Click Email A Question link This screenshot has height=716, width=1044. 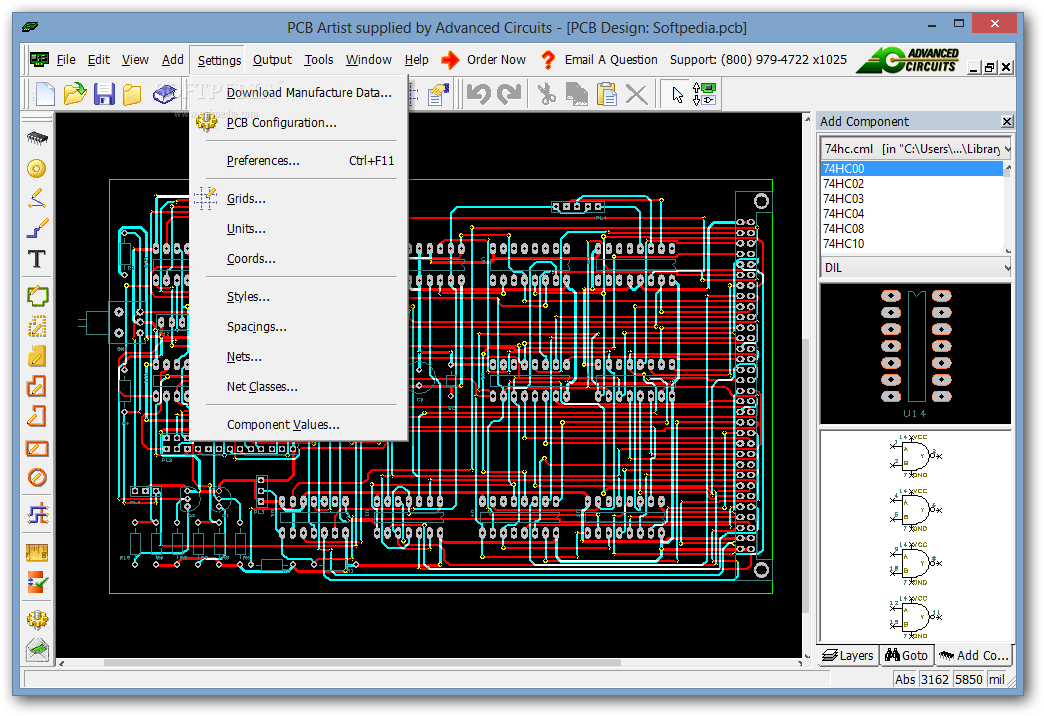599,60
